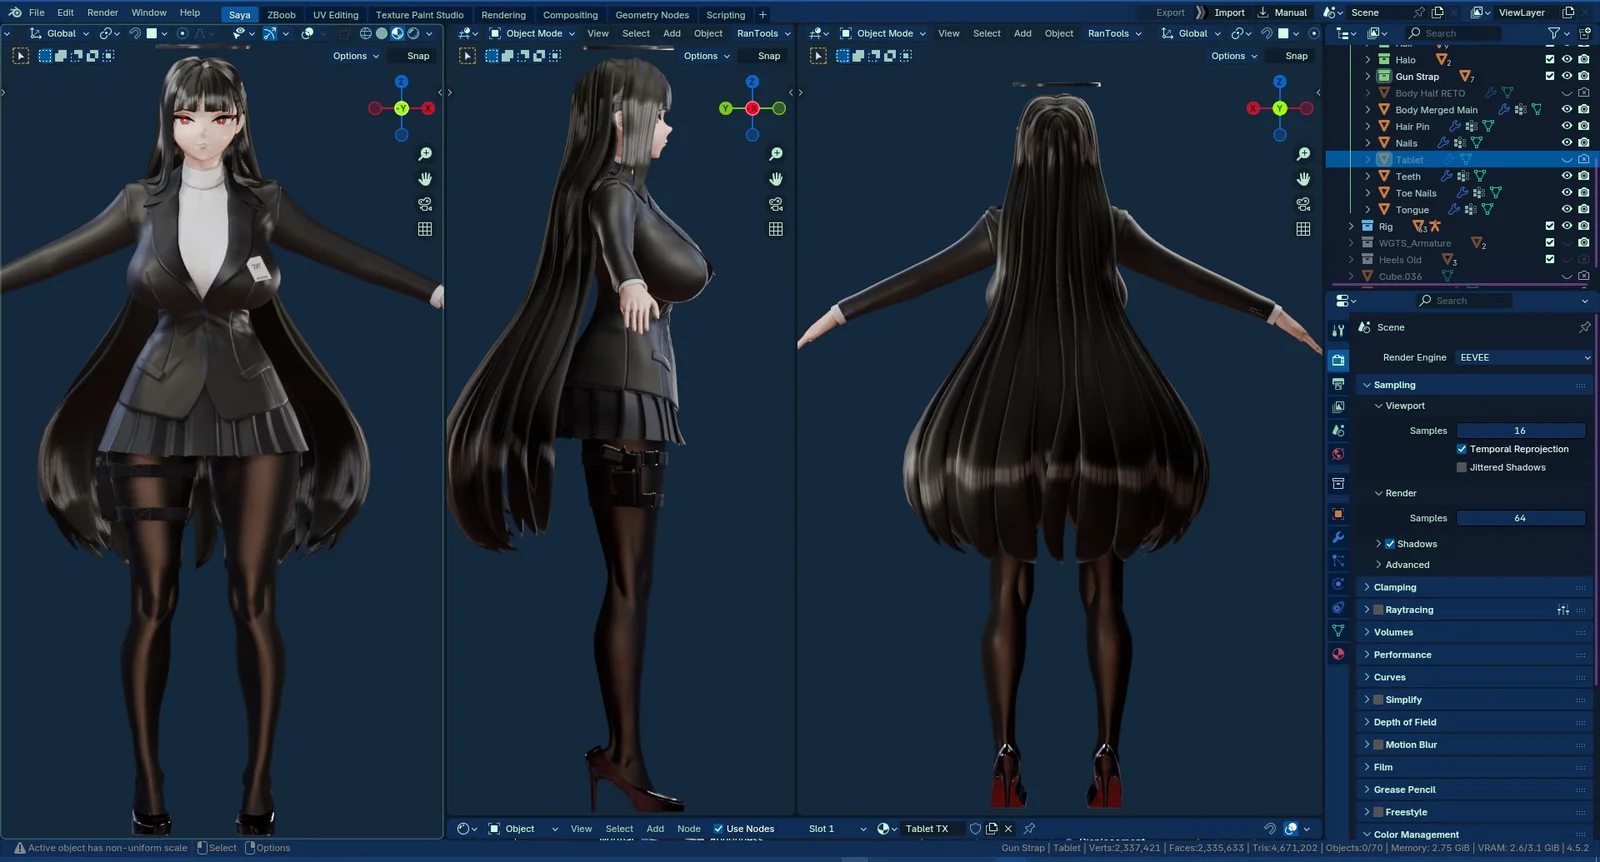The height and width of the screenshot is (862, 1600).
Task: Enable the Simplify checkbox
Action: 1379,700
